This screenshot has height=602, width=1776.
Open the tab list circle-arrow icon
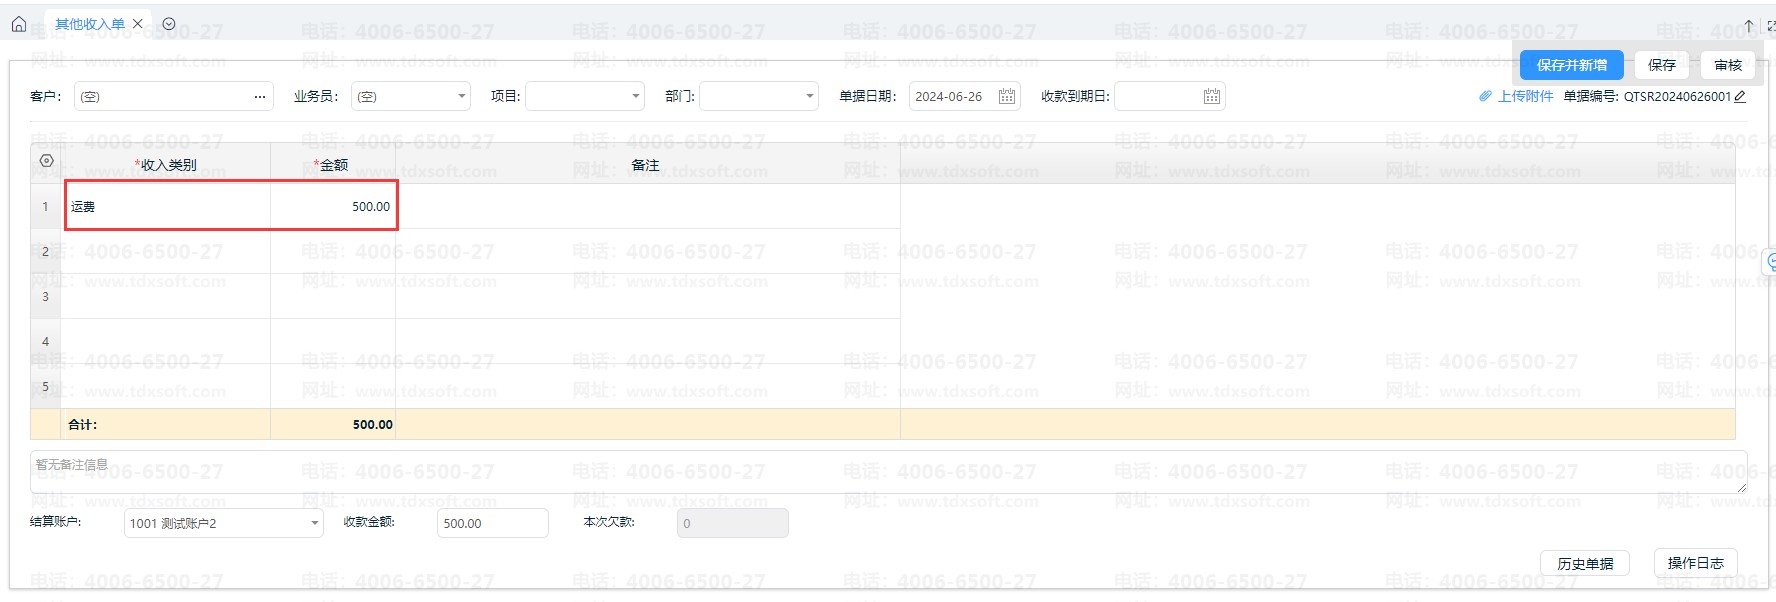[169, 24]
